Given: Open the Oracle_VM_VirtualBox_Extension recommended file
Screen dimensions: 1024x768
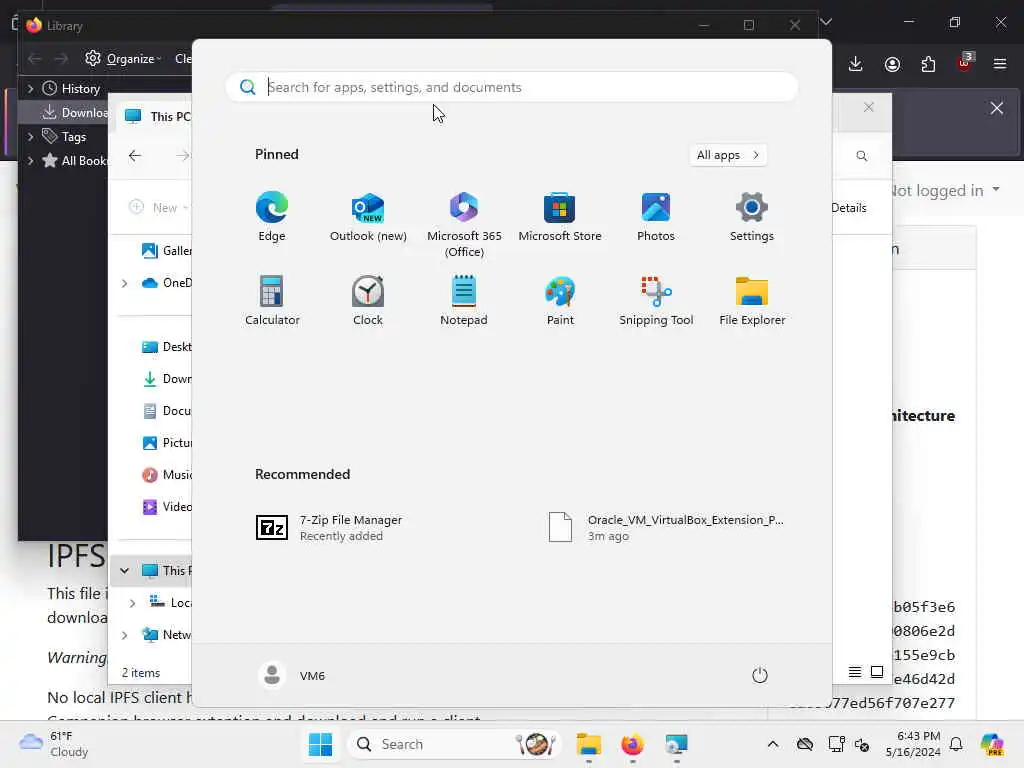Looking at the screenshot, I should click(x=667, y=528).
